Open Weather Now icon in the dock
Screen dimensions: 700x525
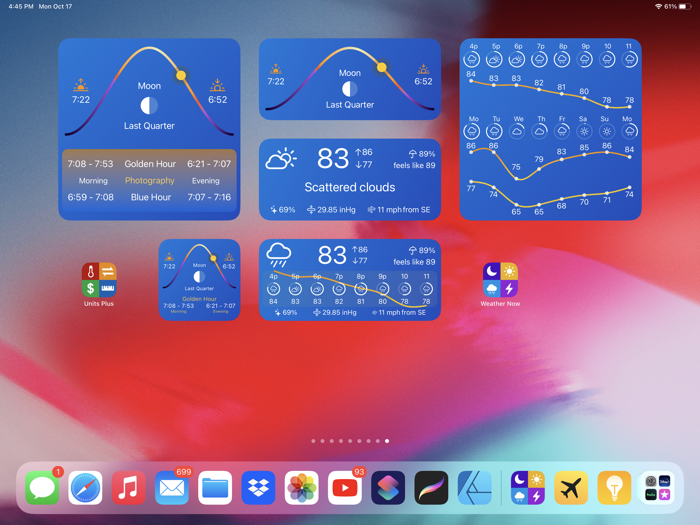click(x=528, y=488)
